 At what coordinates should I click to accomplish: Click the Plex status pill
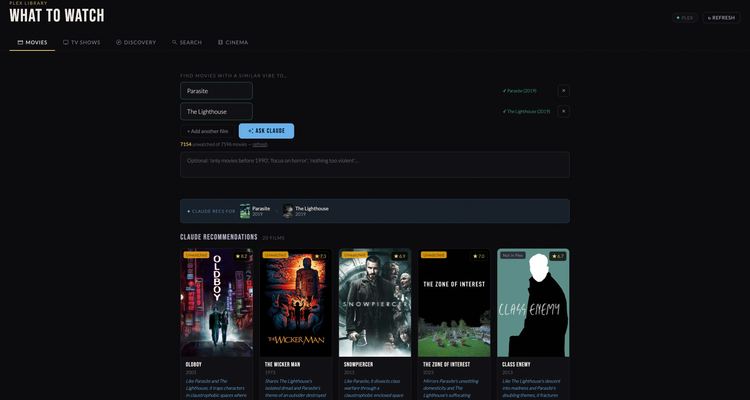coord(684,18)
